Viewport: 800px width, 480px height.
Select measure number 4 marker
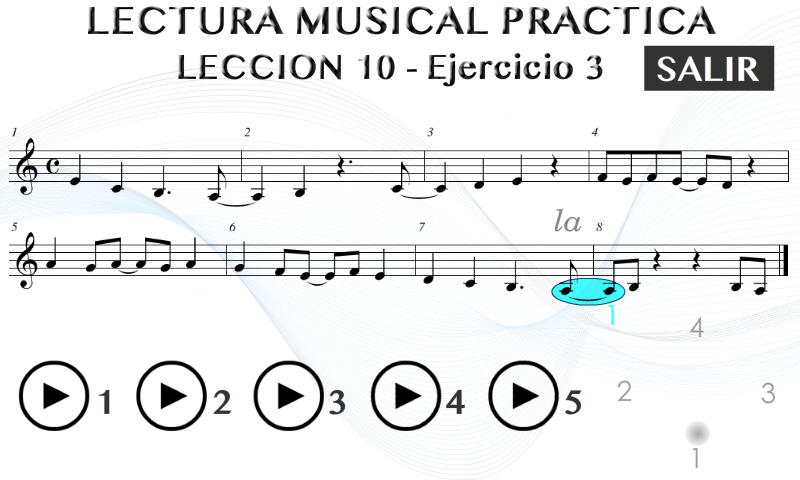594,132
